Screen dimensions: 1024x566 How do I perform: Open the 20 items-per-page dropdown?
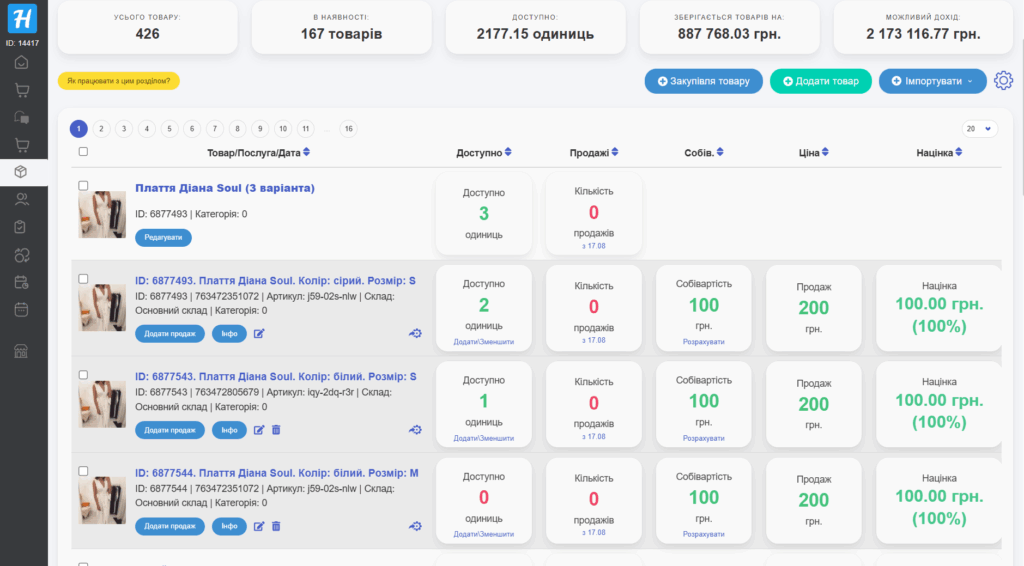tap(979, 129)
